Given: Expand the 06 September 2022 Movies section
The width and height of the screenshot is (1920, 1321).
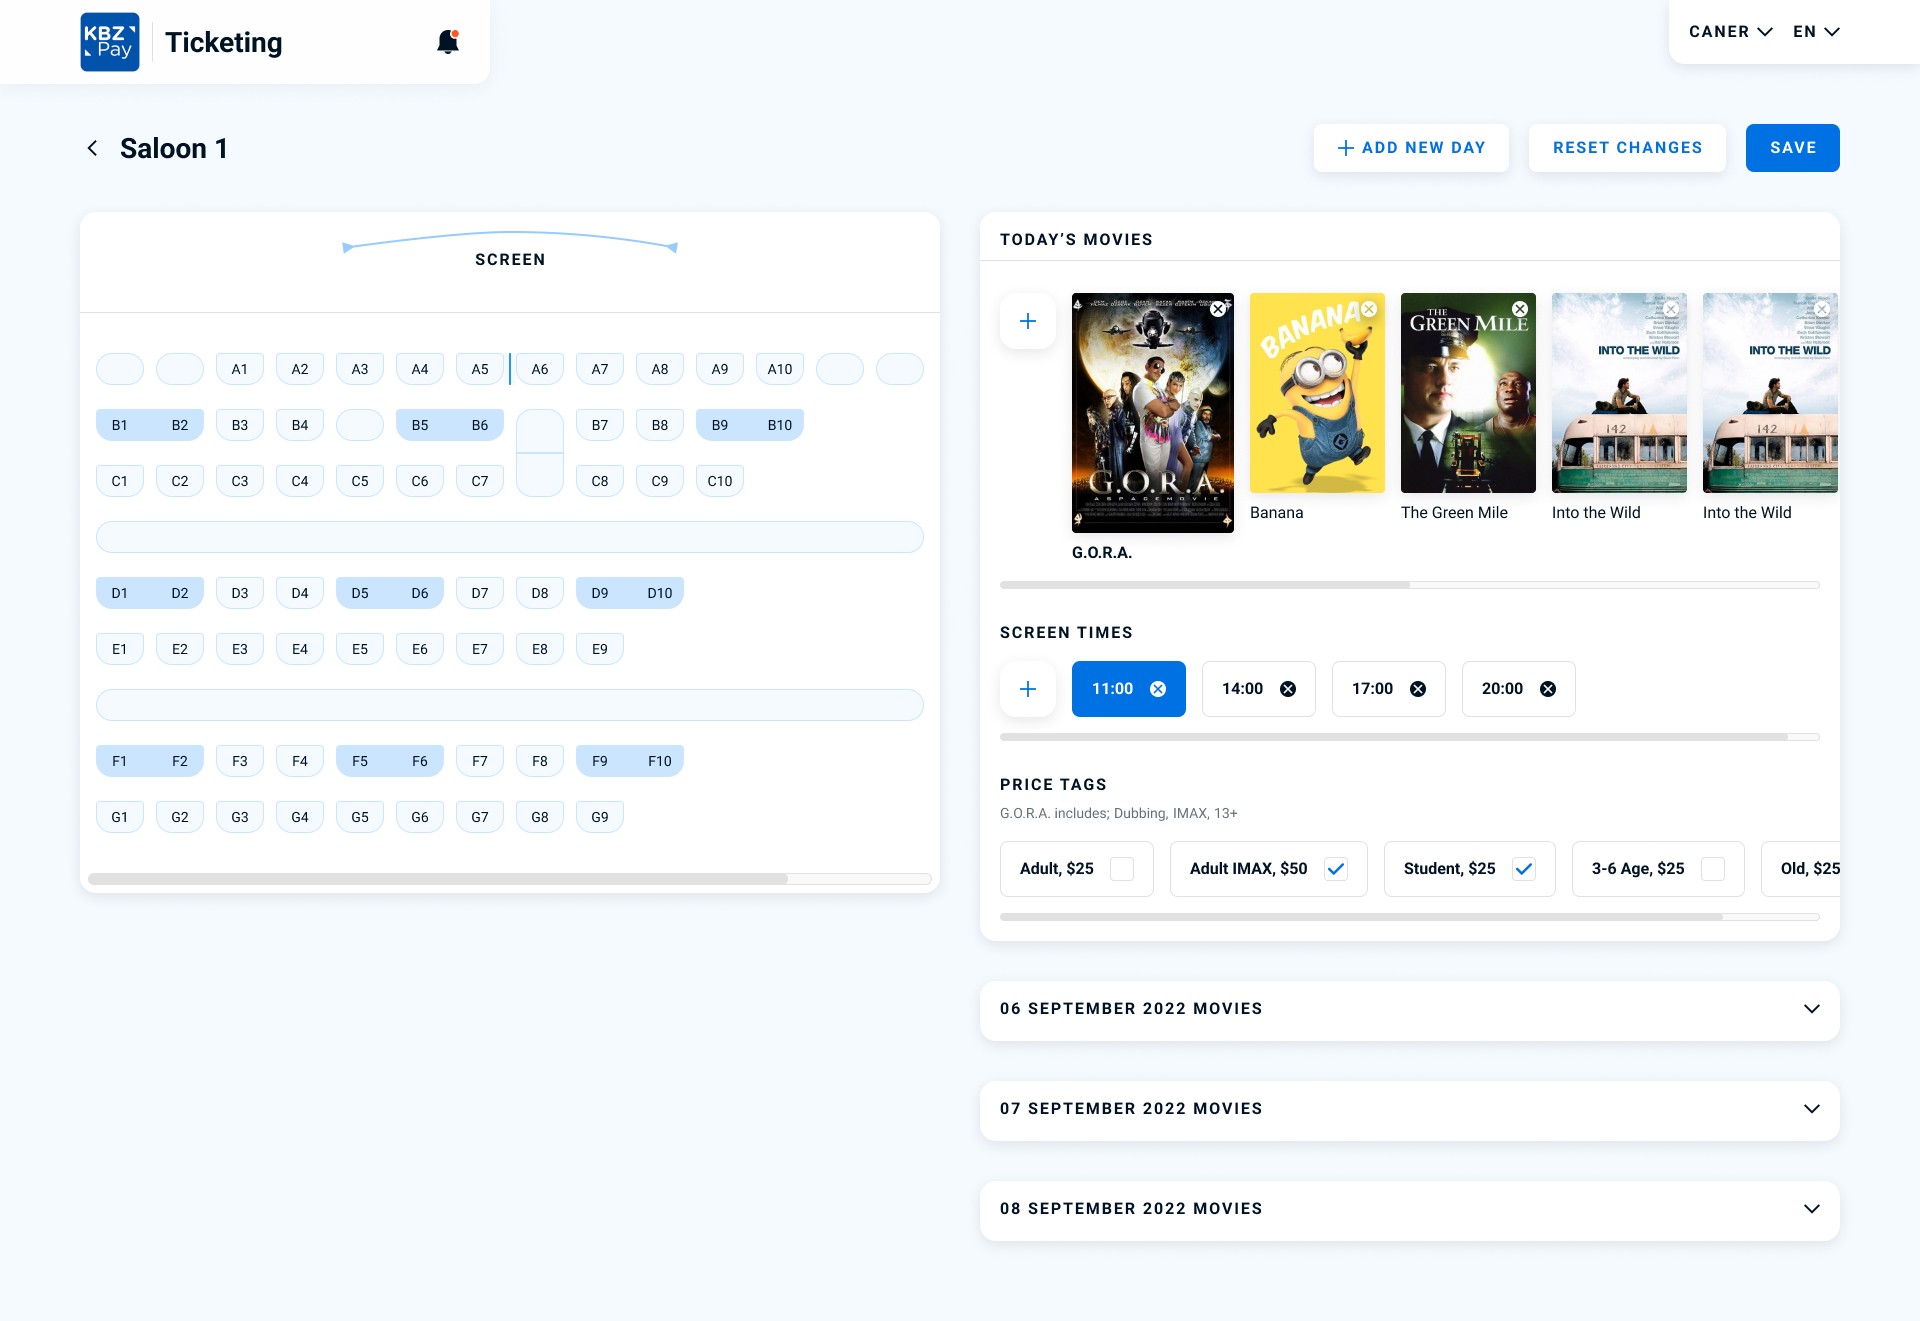Looking at the screenshot, I should (1811, 1009).
